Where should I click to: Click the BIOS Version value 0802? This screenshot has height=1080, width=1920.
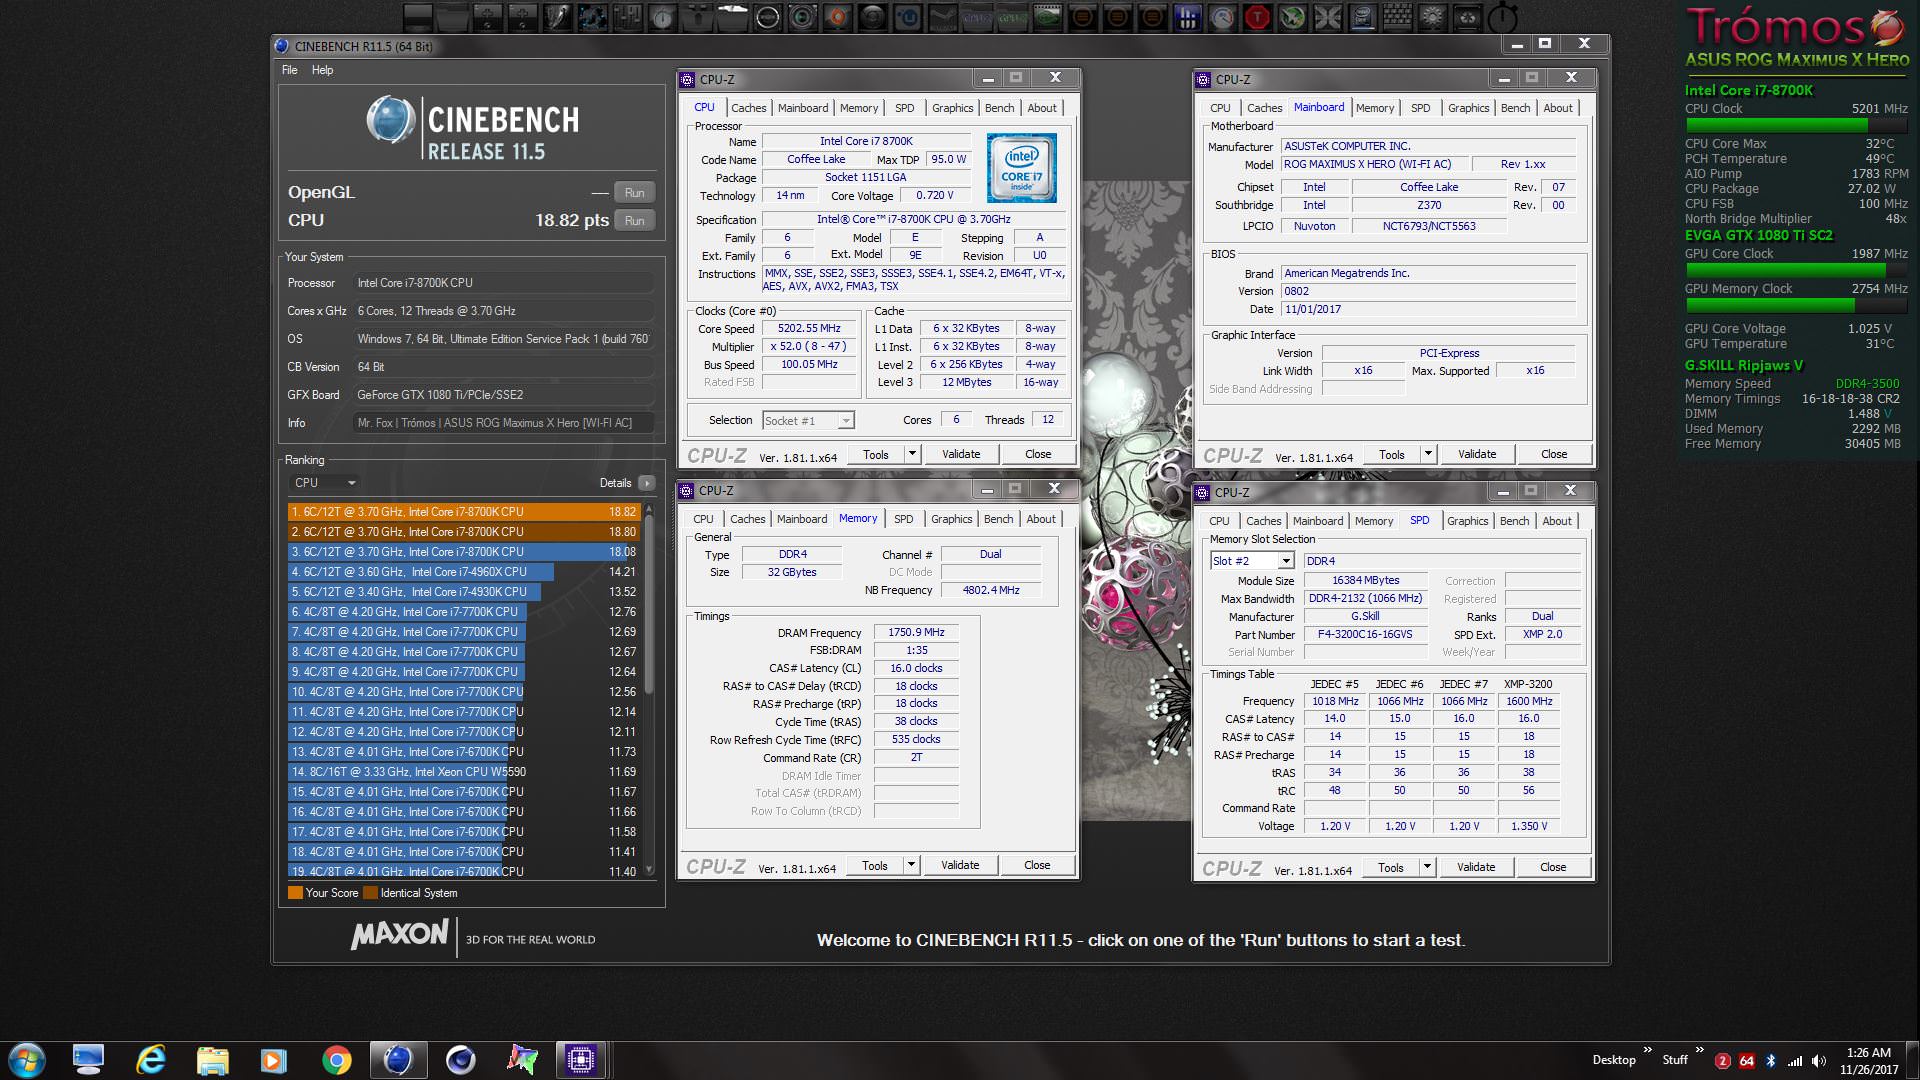click(1429, 291)
